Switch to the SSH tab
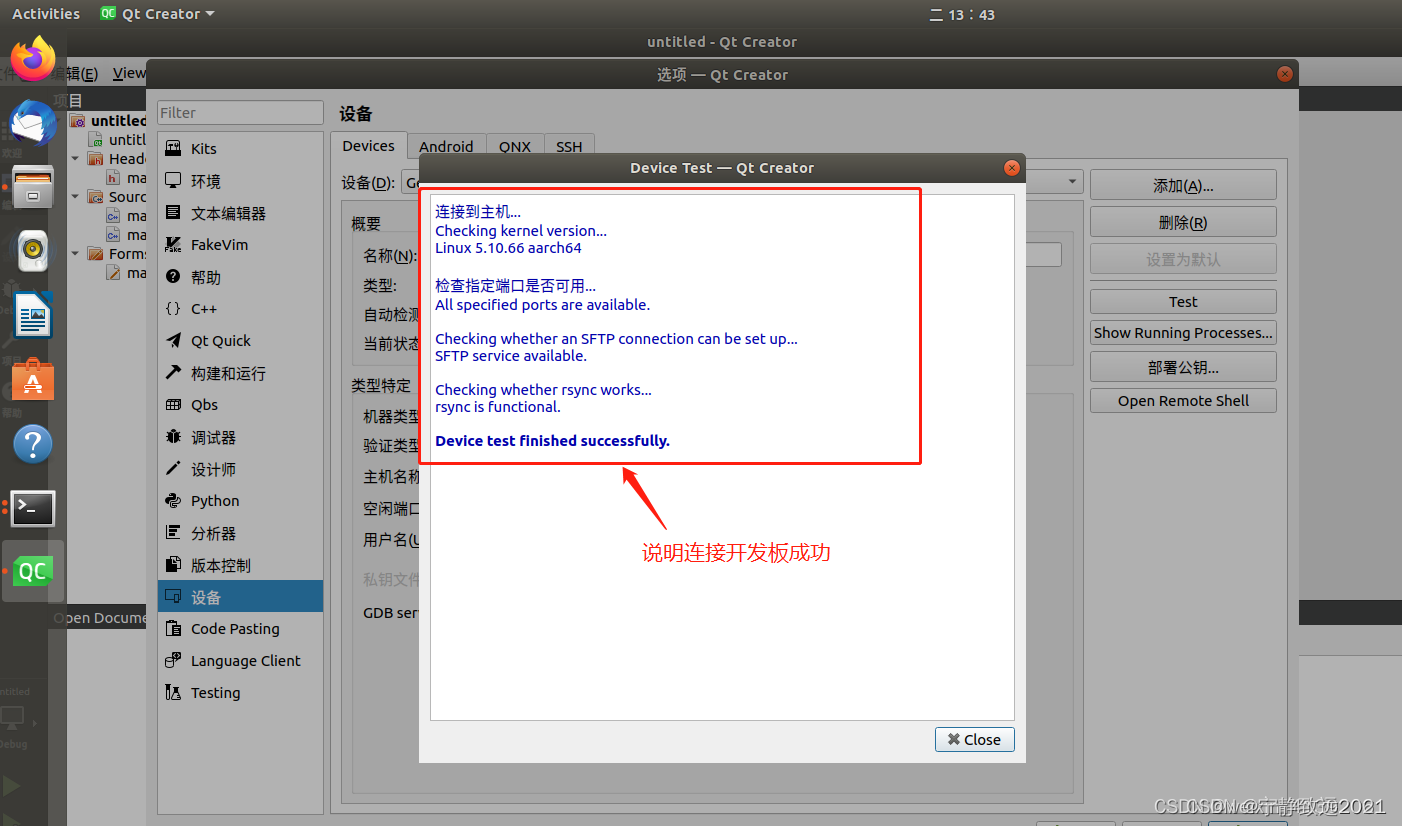1402x826 pixels. [x=569, y=146]
